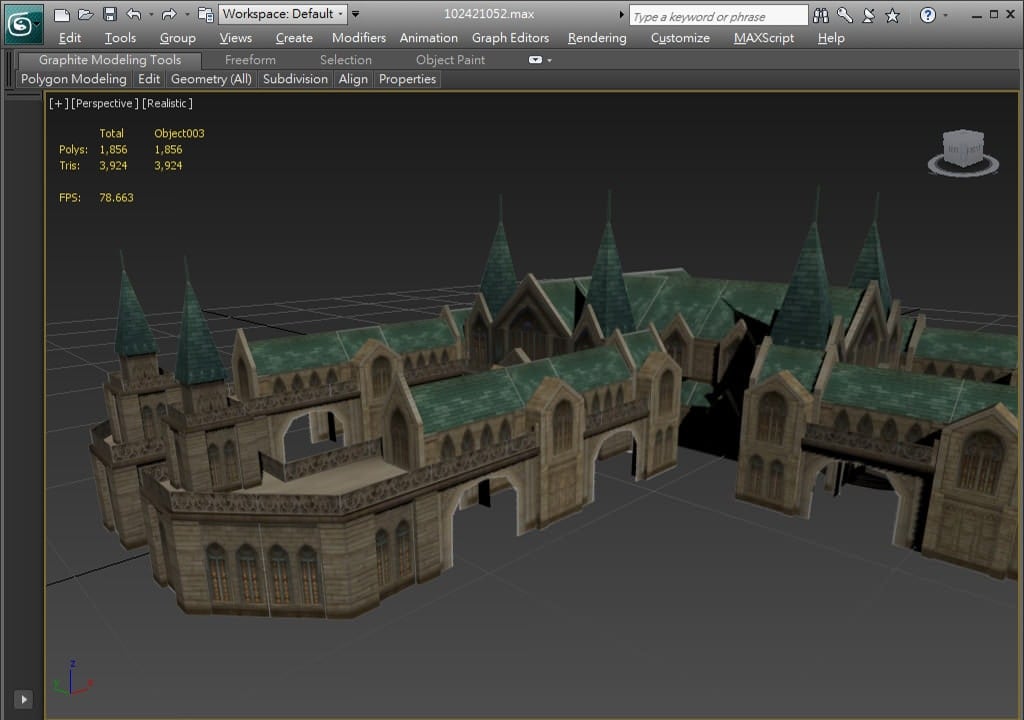Viewport: 1024px width, 720px height.
Task: Click the Open File folder icon
Action: tap(86, 15)
